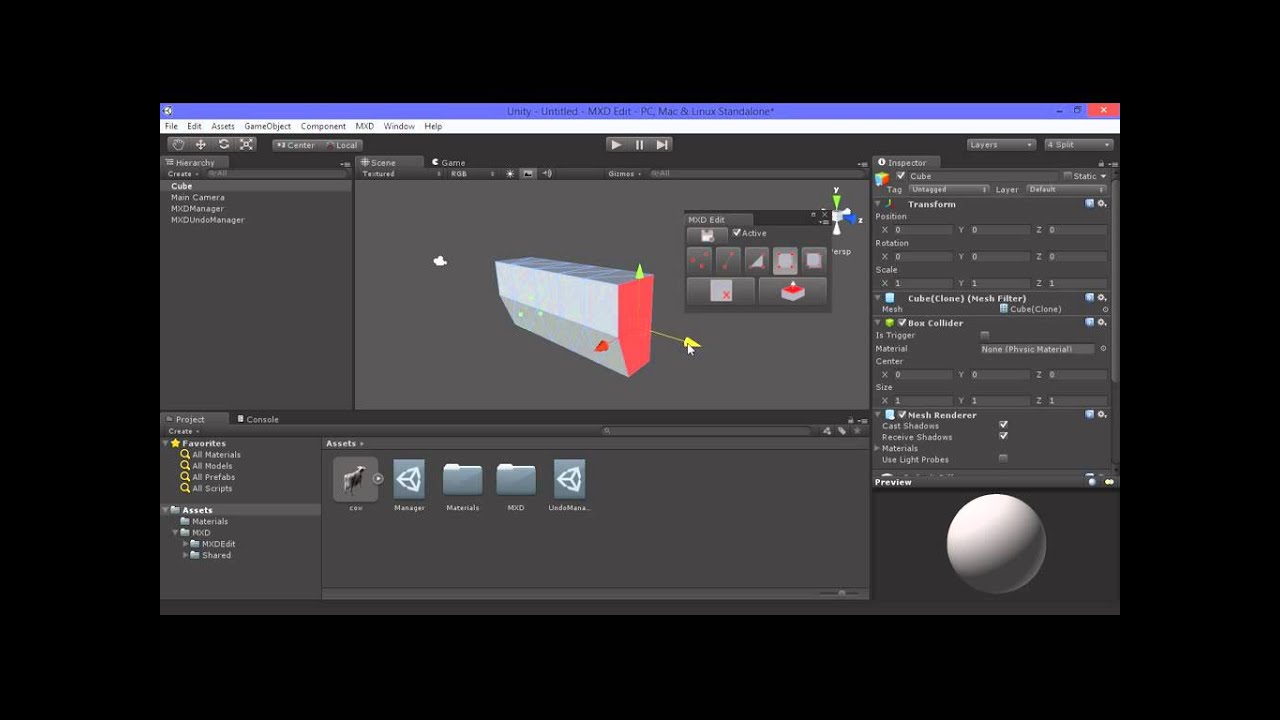Toggle MXD Edit Active checkbox

tap(737, 233)
